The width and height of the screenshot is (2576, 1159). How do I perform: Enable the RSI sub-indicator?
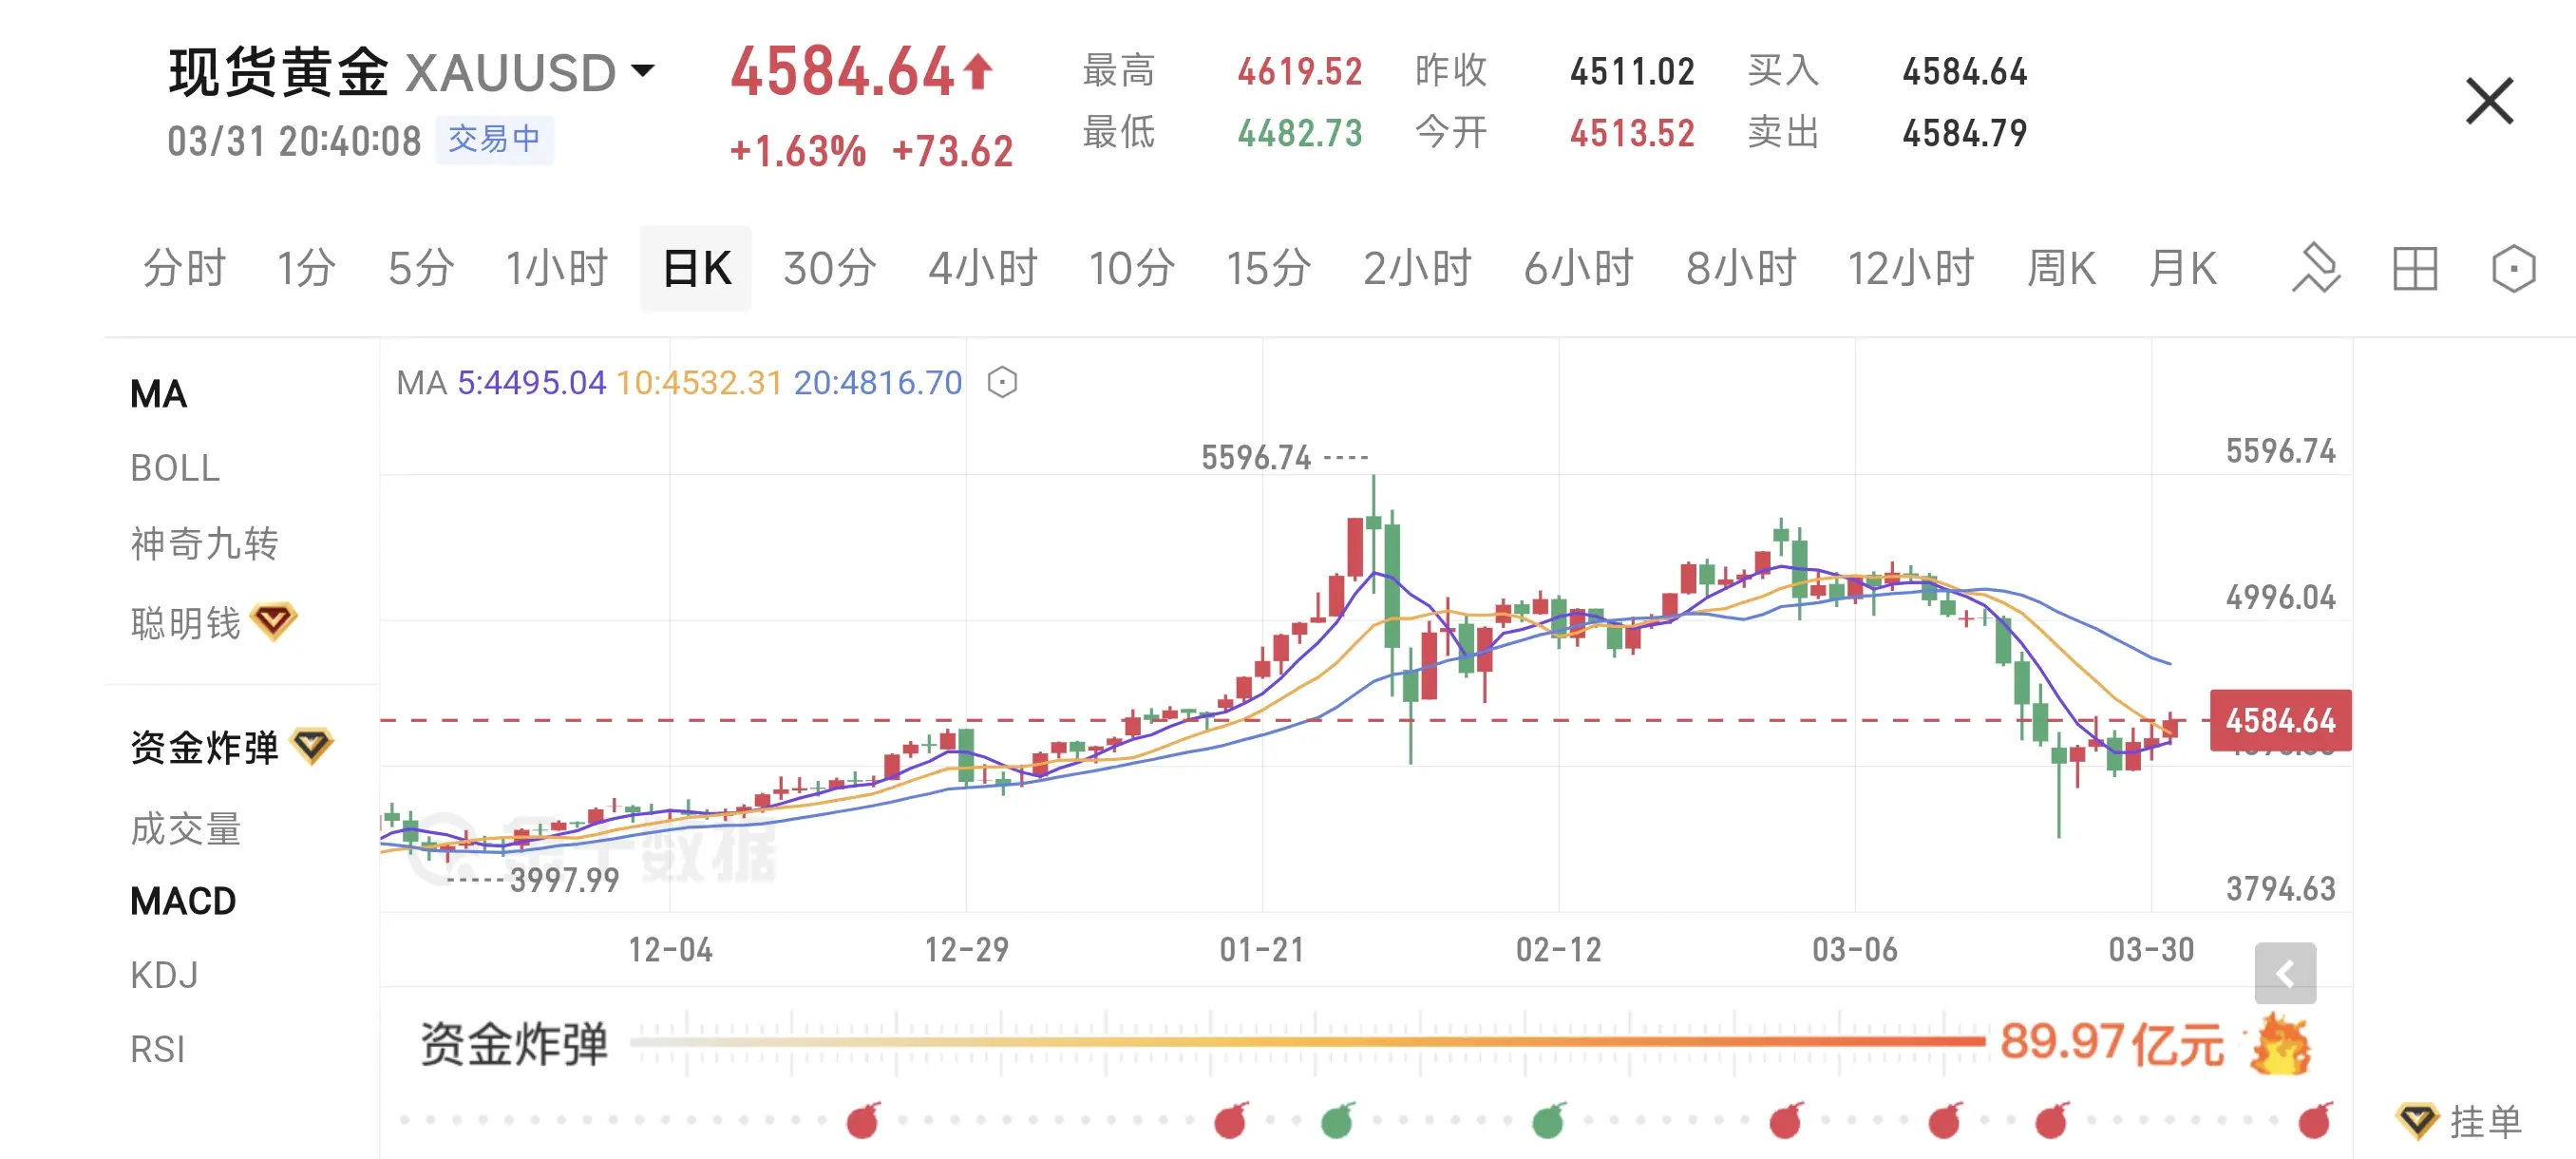tap(158, 1049)
